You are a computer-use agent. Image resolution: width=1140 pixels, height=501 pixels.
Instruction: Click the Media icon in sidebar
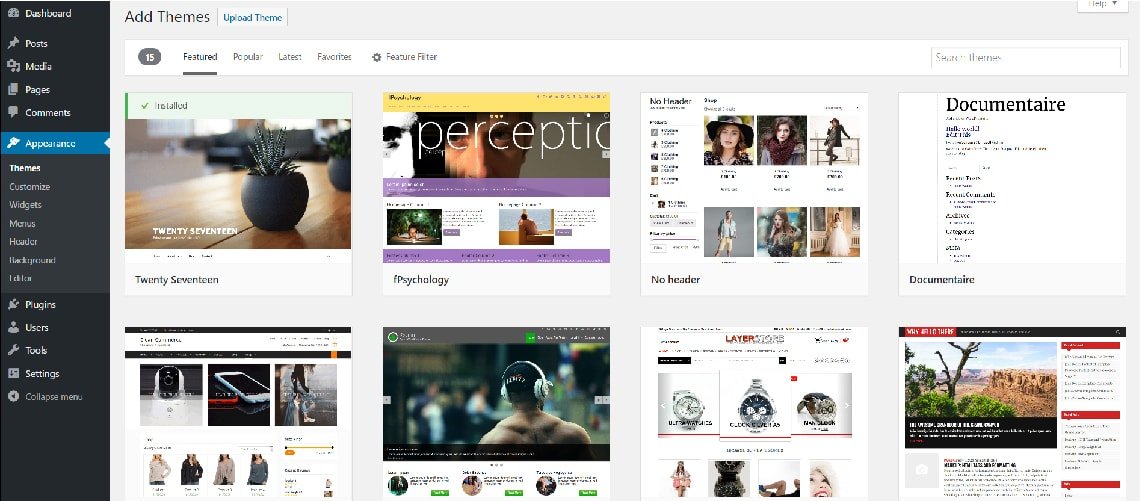pos(13,66)
